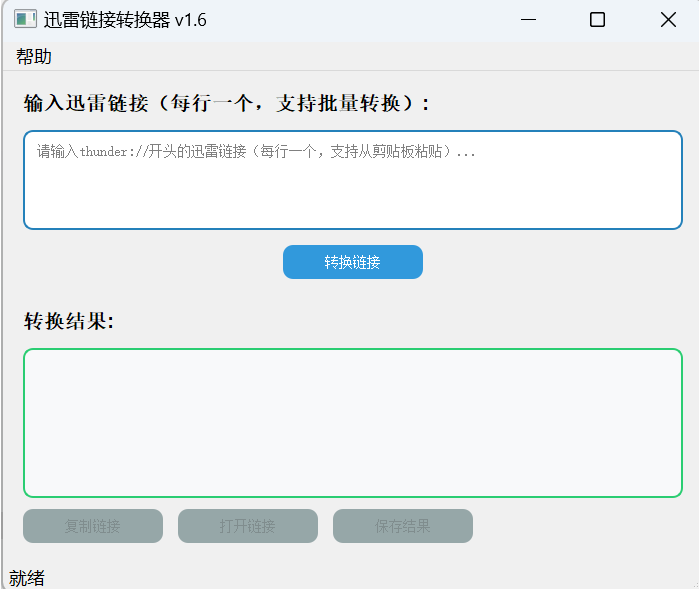Image resolution: width=699 pixels, height=589 pixels.
Task: Click empty menu bar space right of 帮助
Action: (350, 57)
